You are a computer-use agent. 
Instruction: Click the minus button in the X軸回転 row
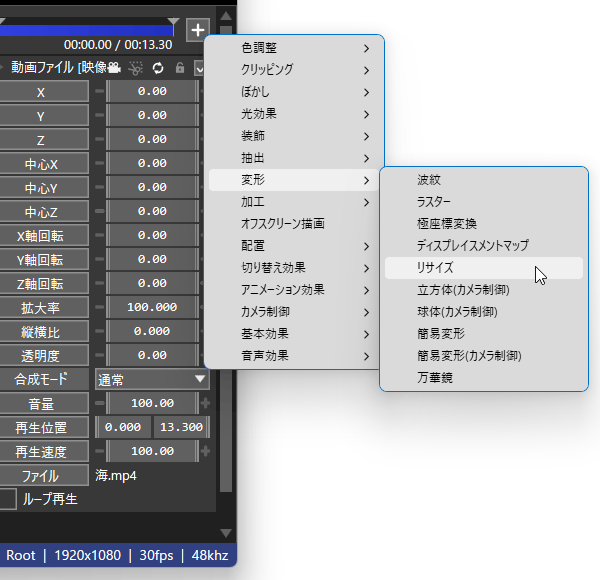pos(99,235)
